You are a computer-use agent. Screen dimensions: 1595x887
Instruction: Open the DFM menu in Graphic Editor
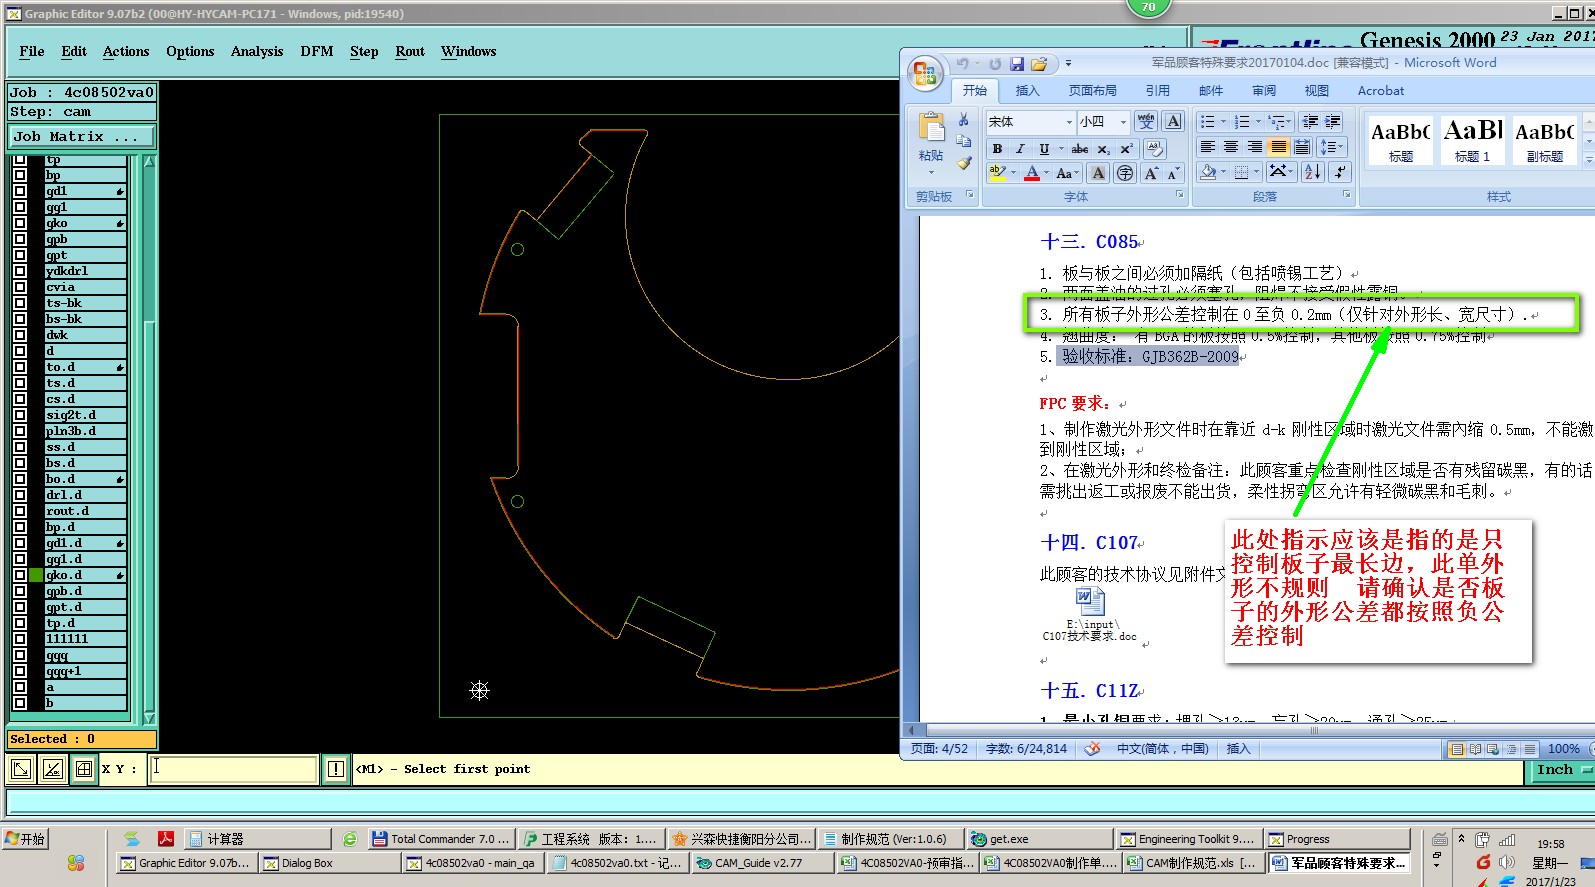[x=317, y=52]
